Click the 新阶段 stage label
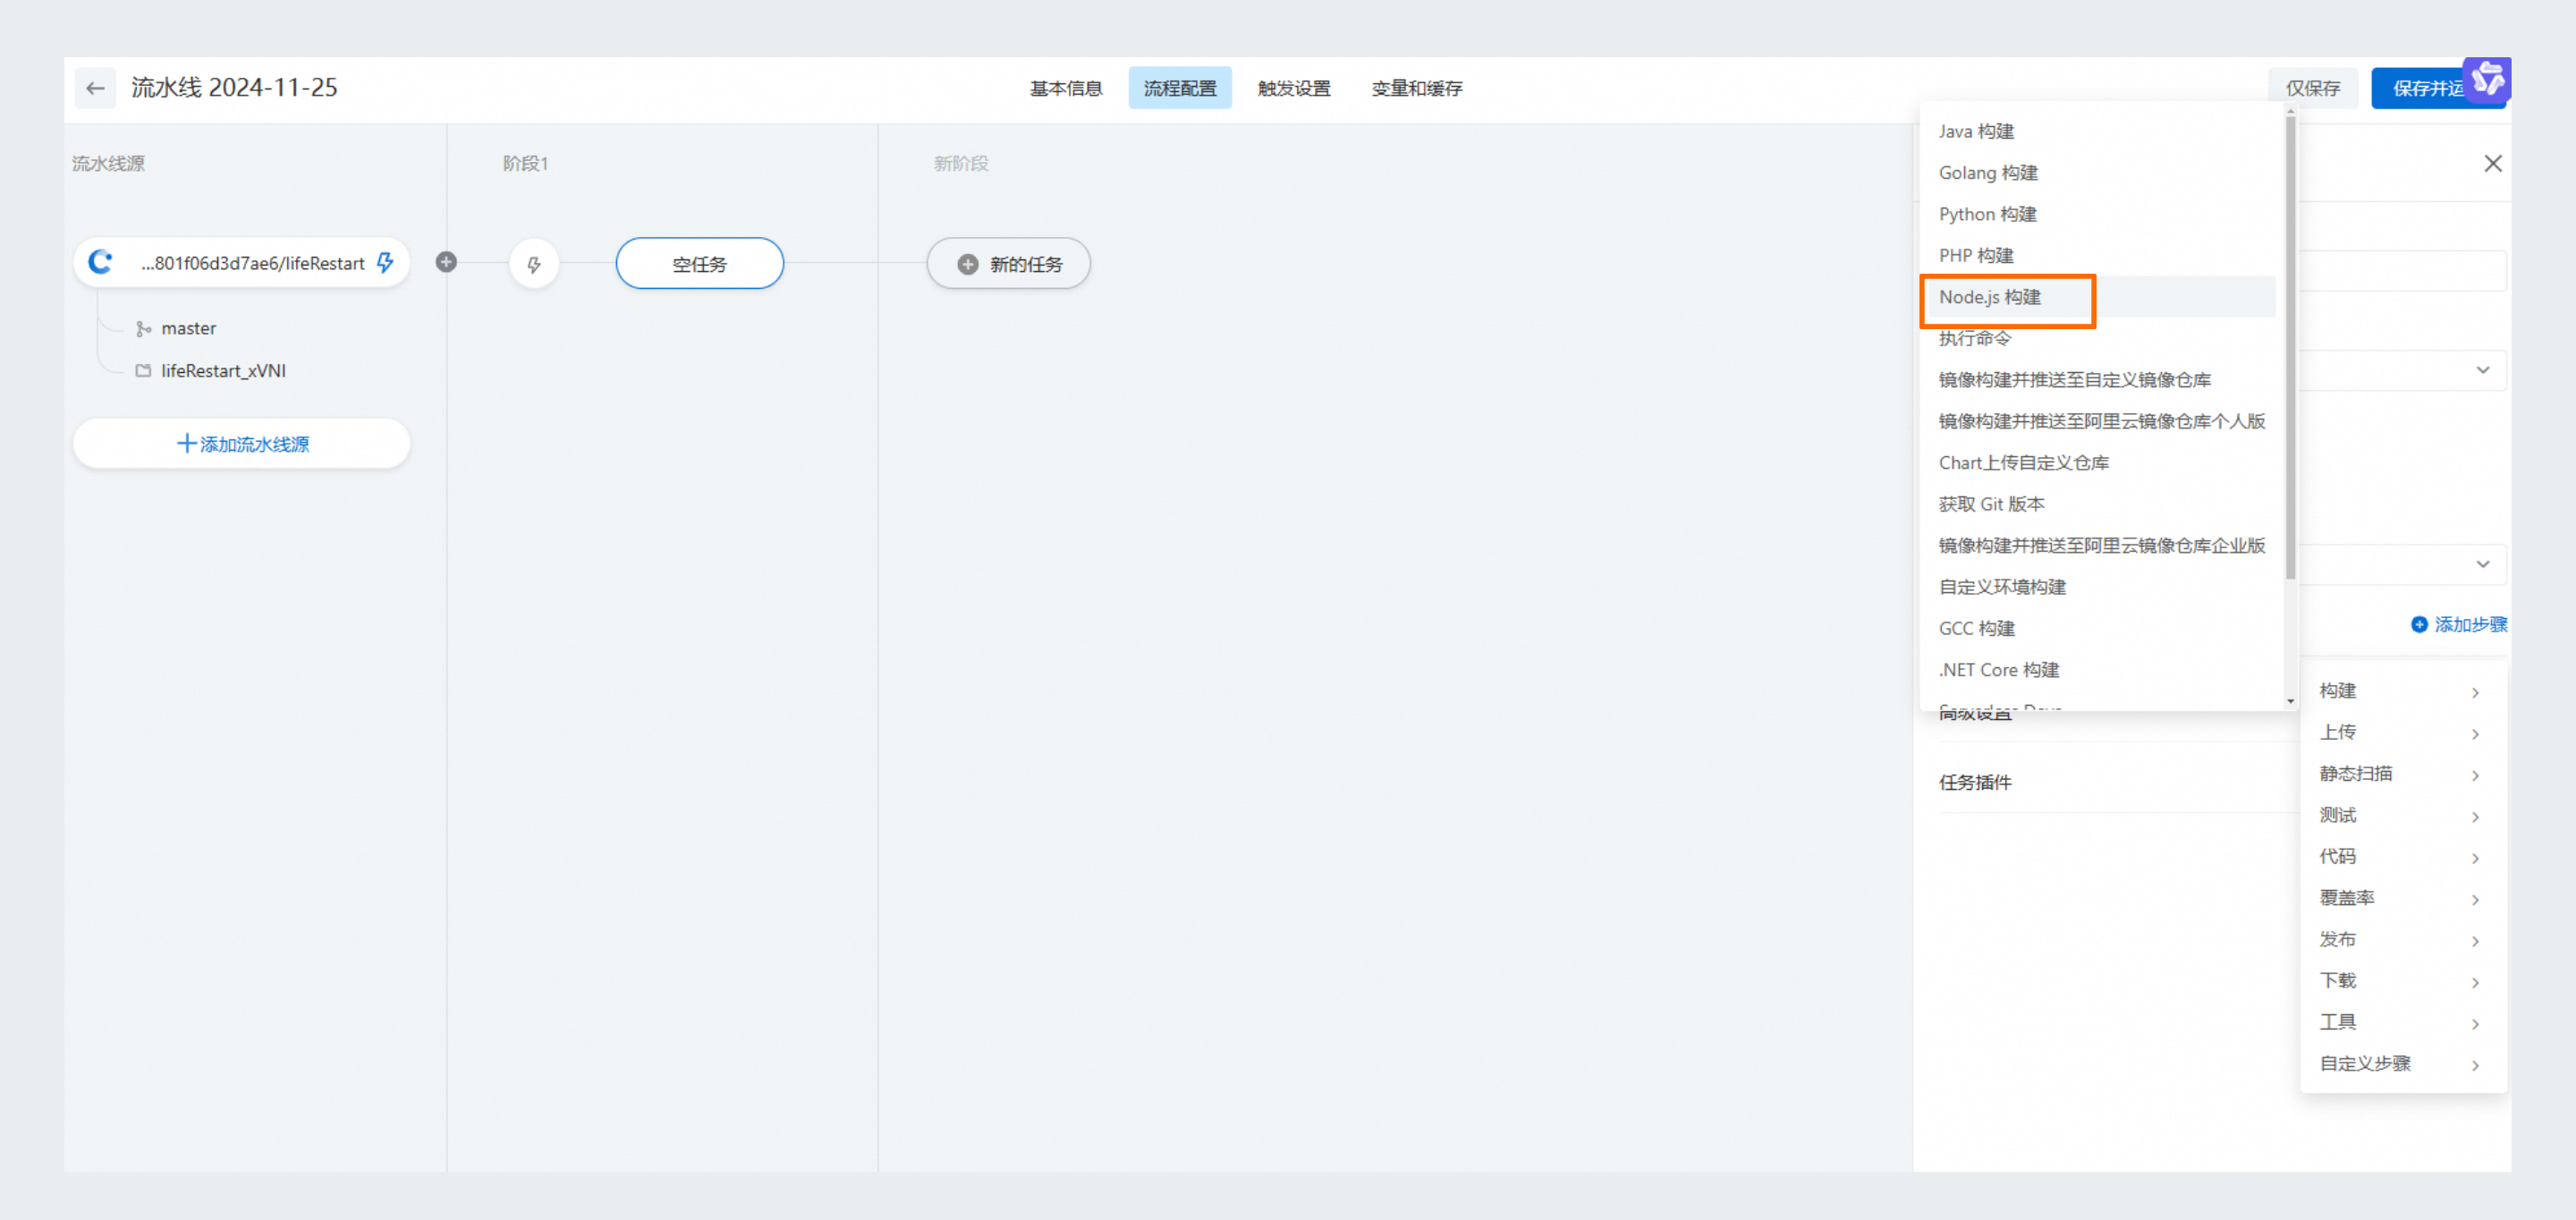Viewport: 2576px width, 1220px height. [961, 163]
